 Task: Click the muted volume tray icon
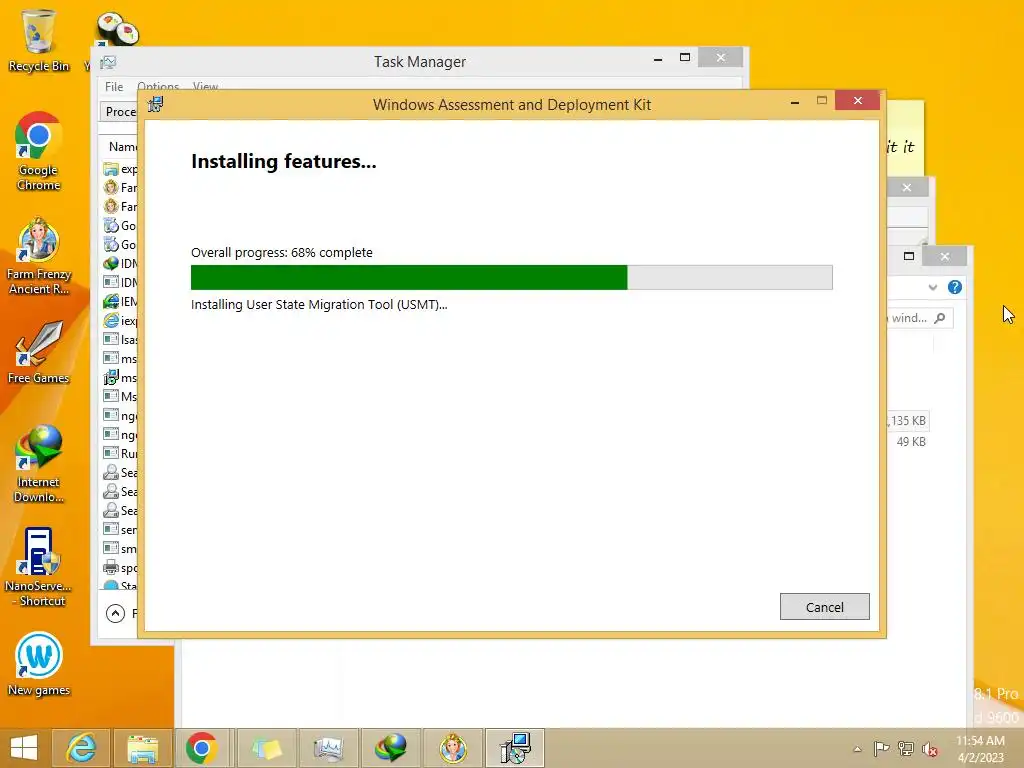930,748
